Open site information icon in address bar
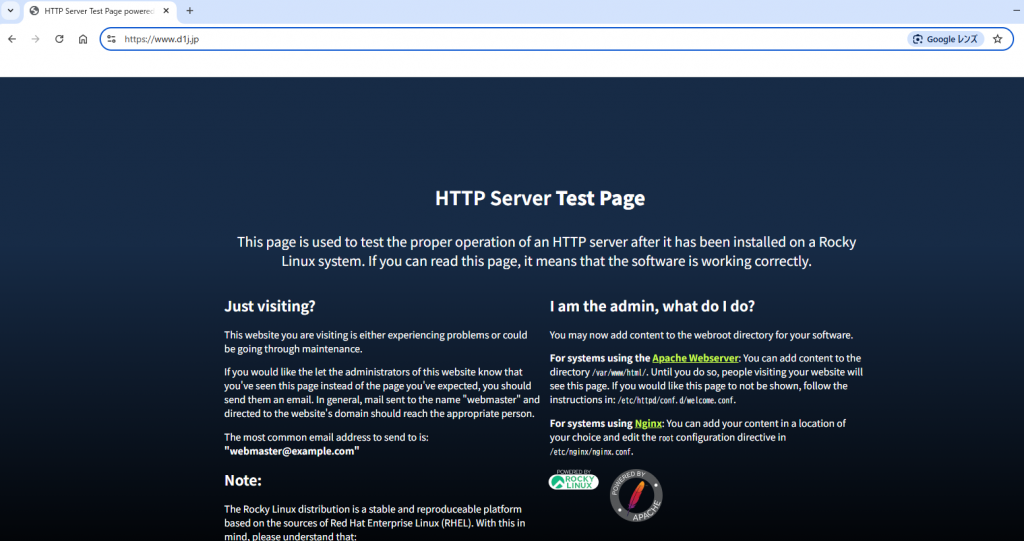 point(112,39)
